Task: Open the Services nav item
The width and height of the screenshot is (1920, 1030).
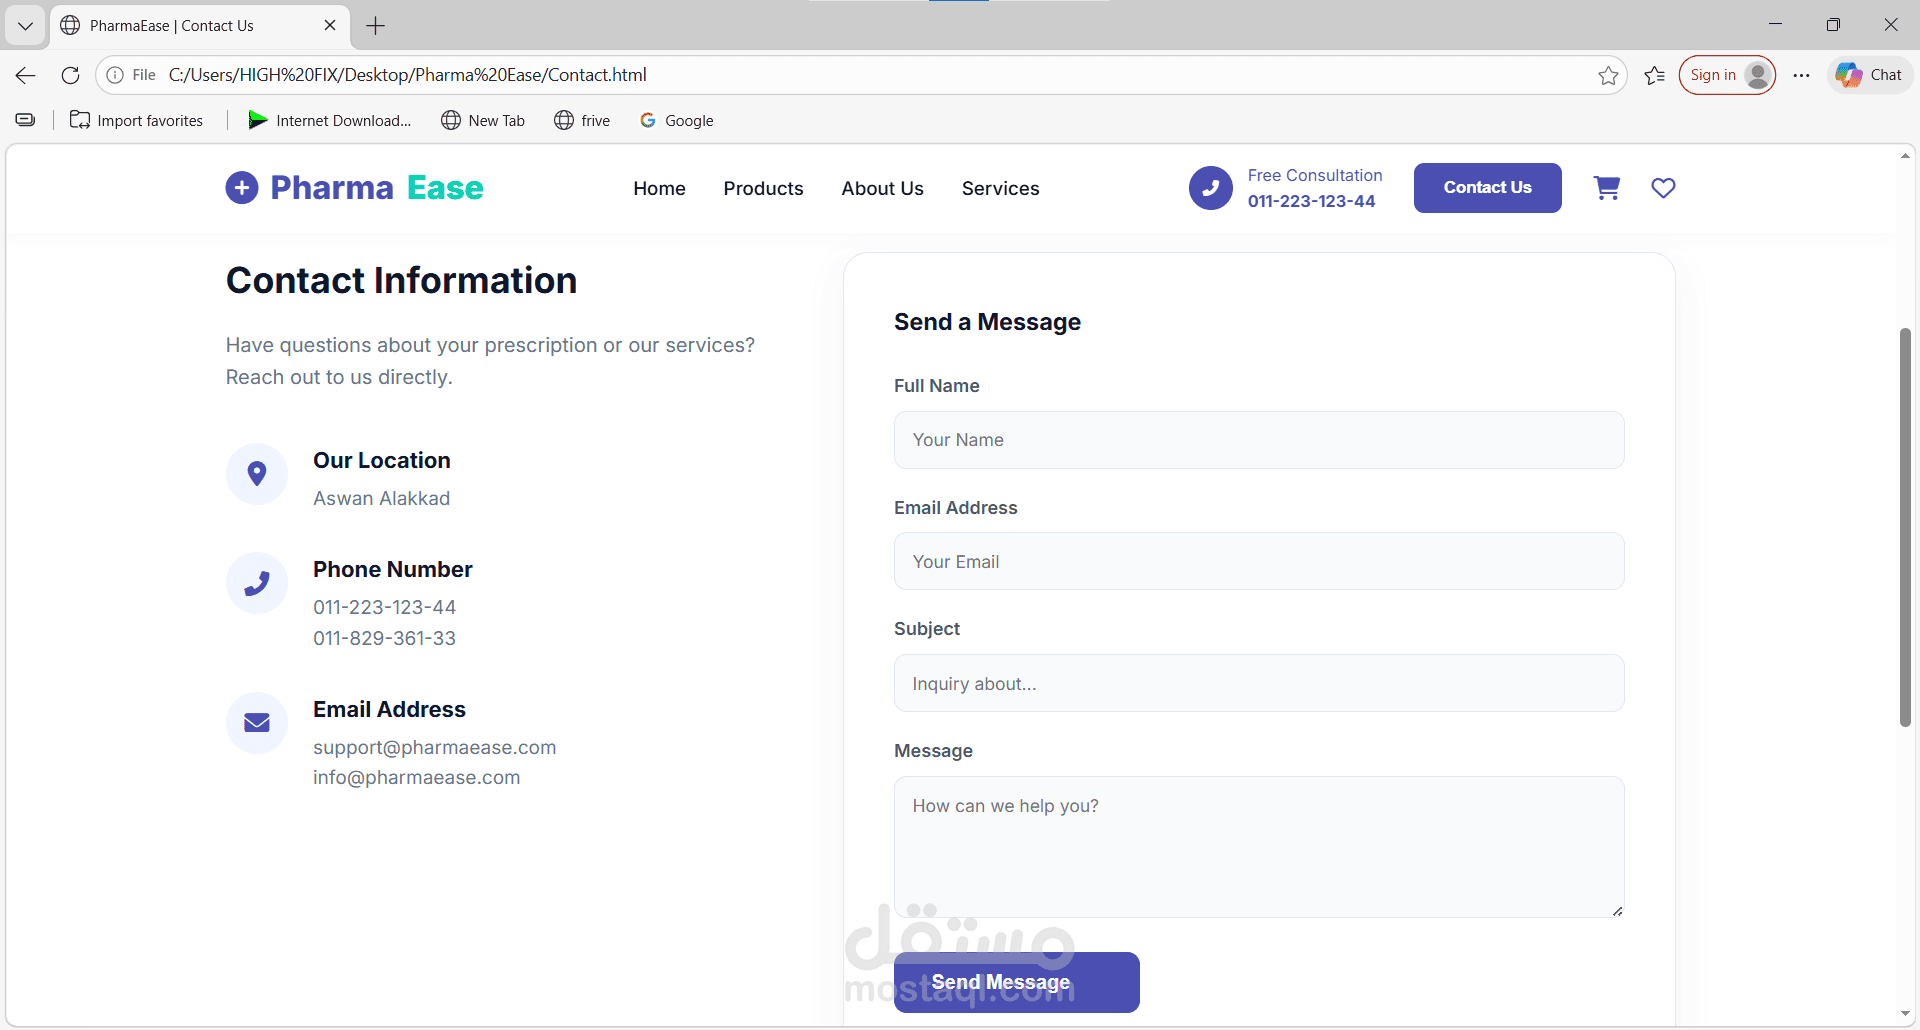Action: click(1000, 189)
